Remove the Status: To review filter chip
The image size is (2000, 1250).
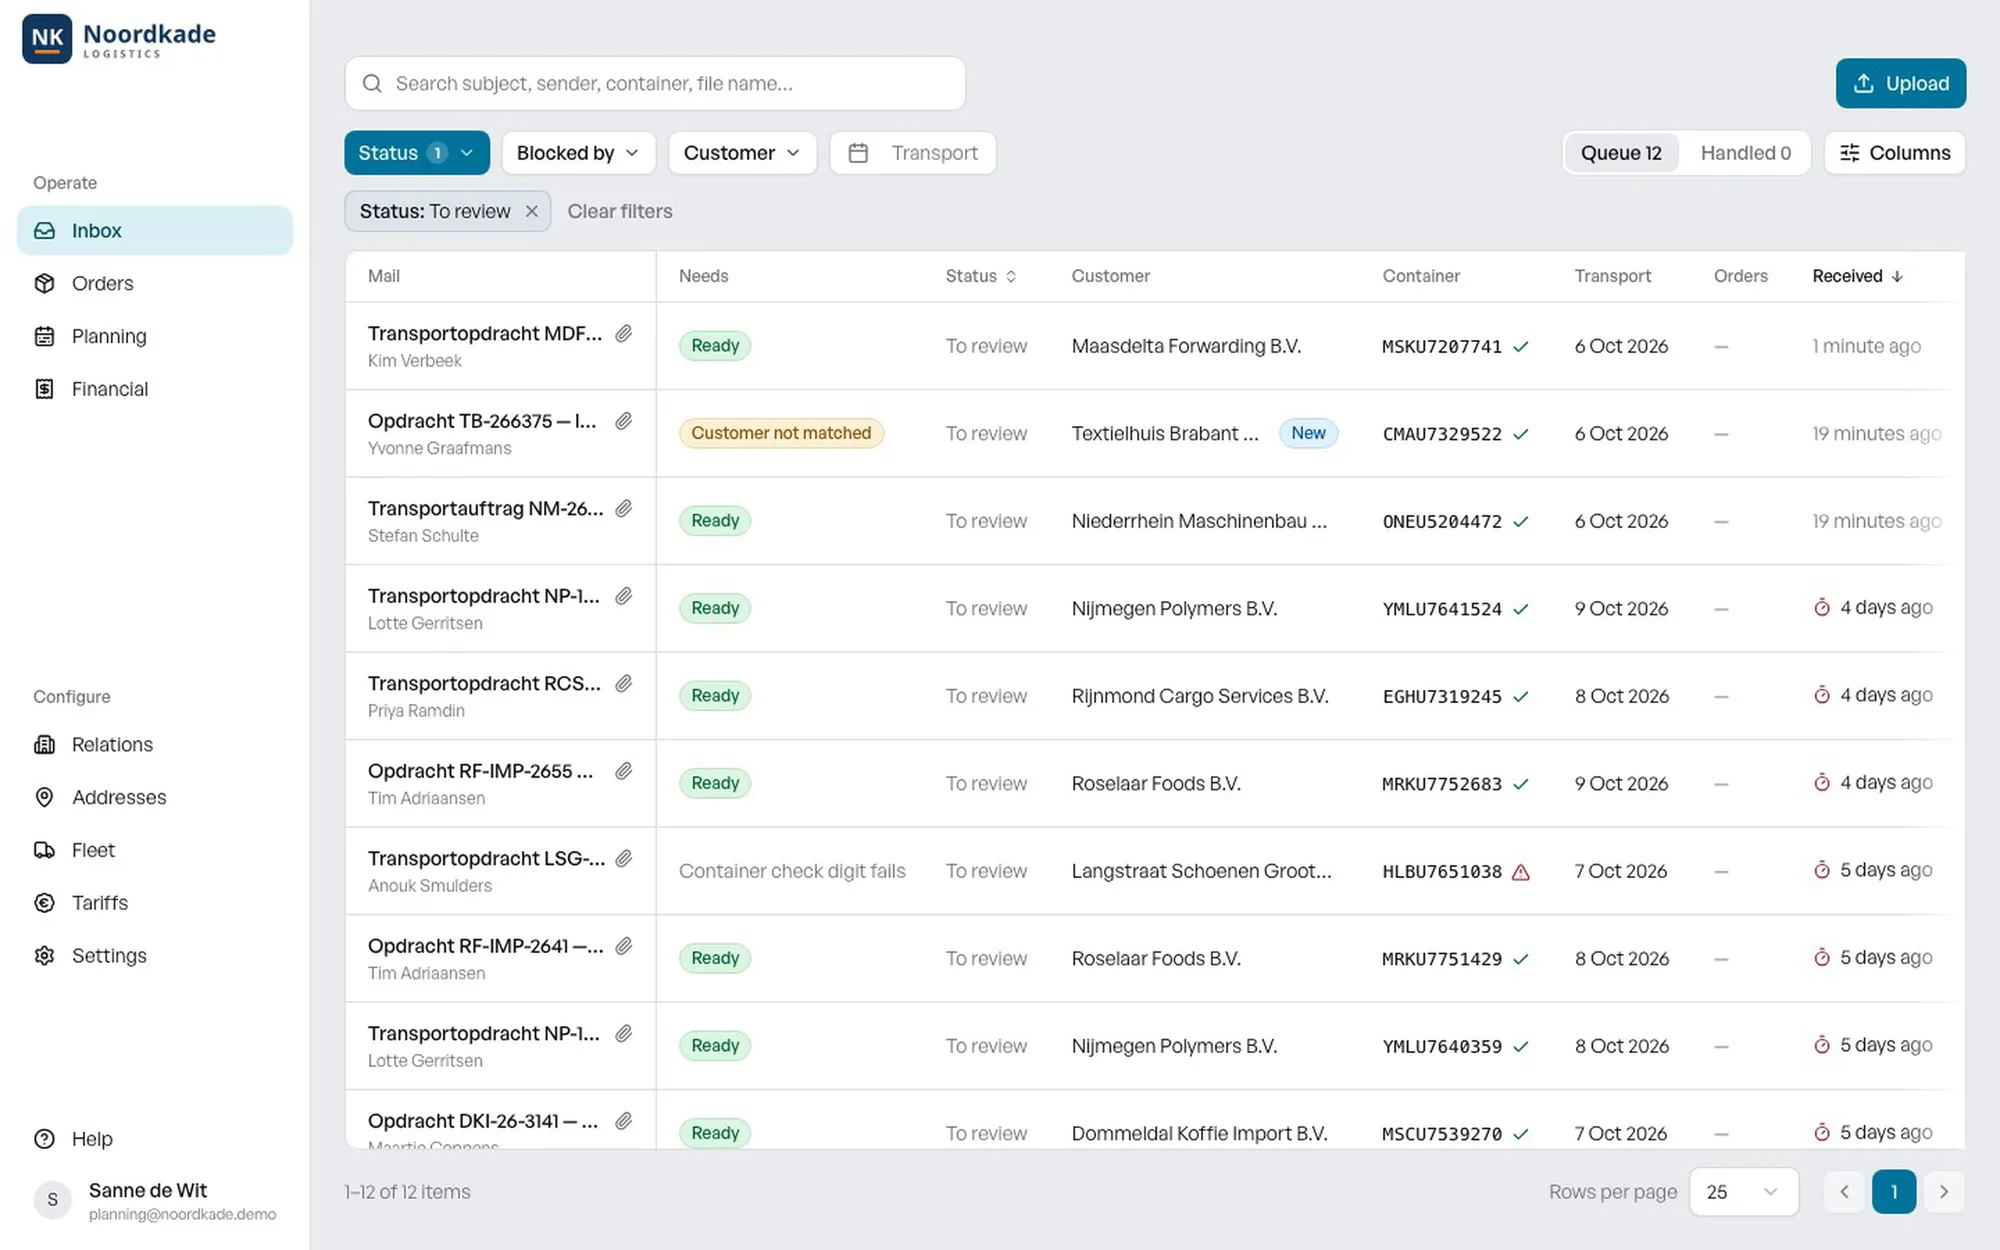[x=532, y=212]
